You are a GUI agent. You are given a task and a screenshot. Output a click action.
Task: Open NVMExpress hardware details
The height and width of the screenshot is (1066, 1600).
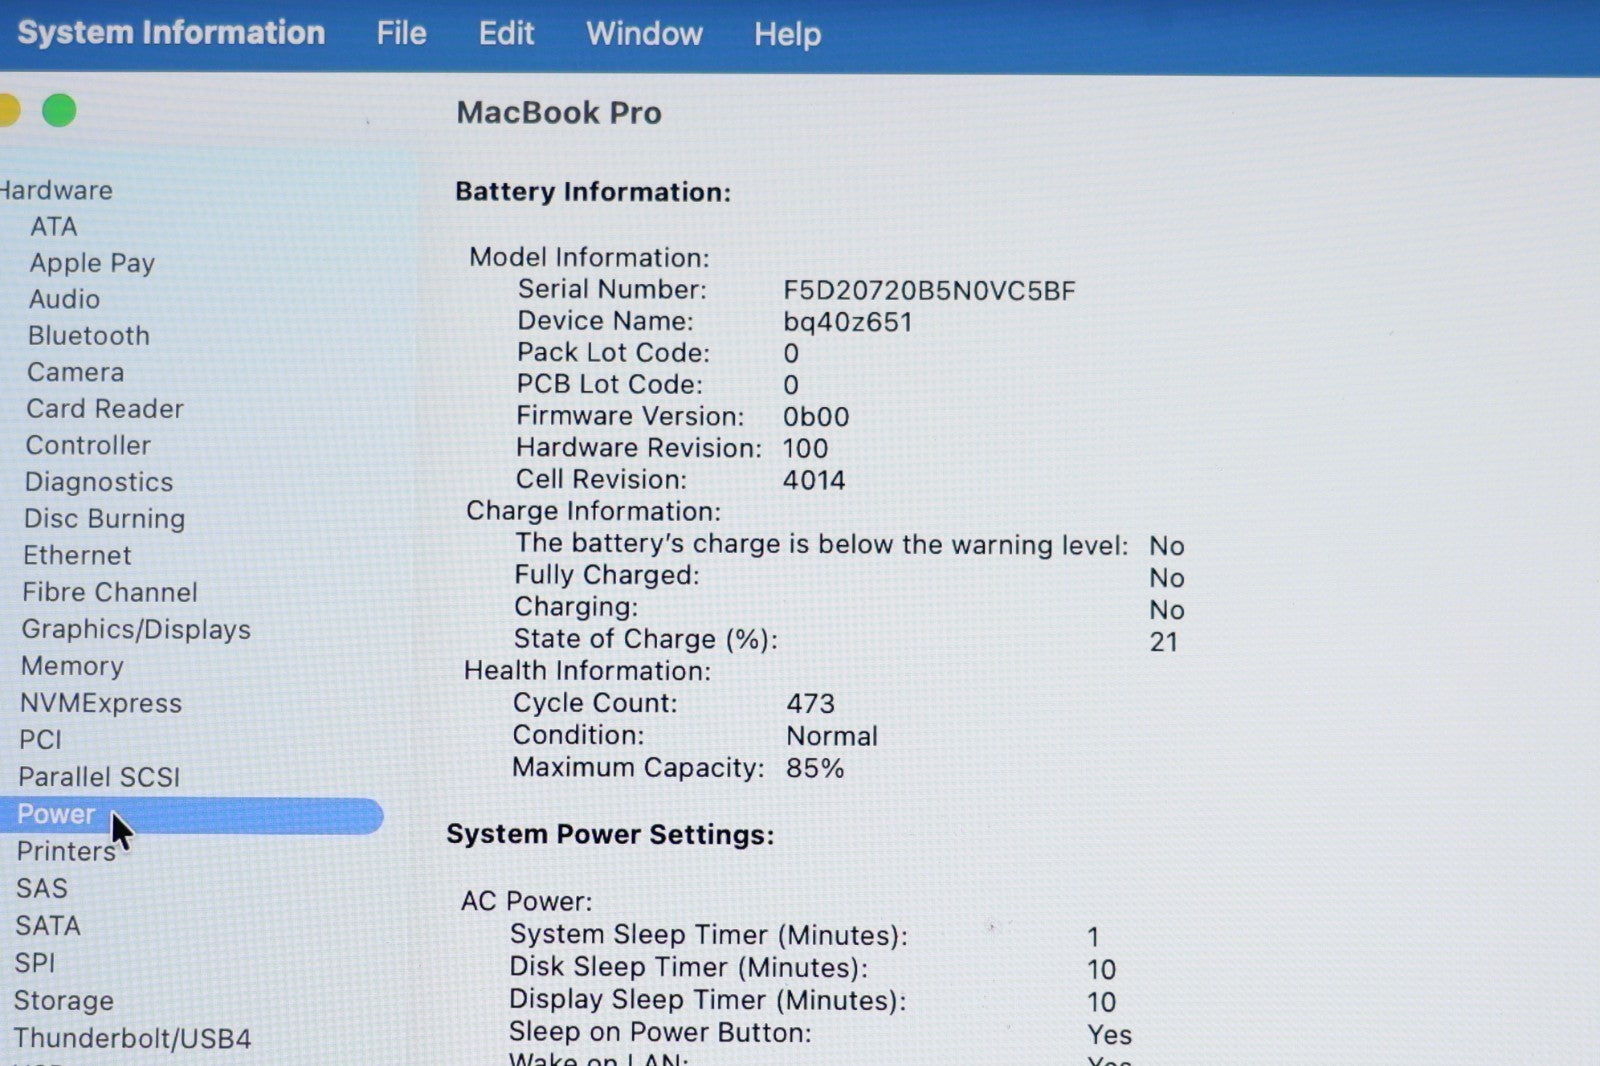point(101,703)
